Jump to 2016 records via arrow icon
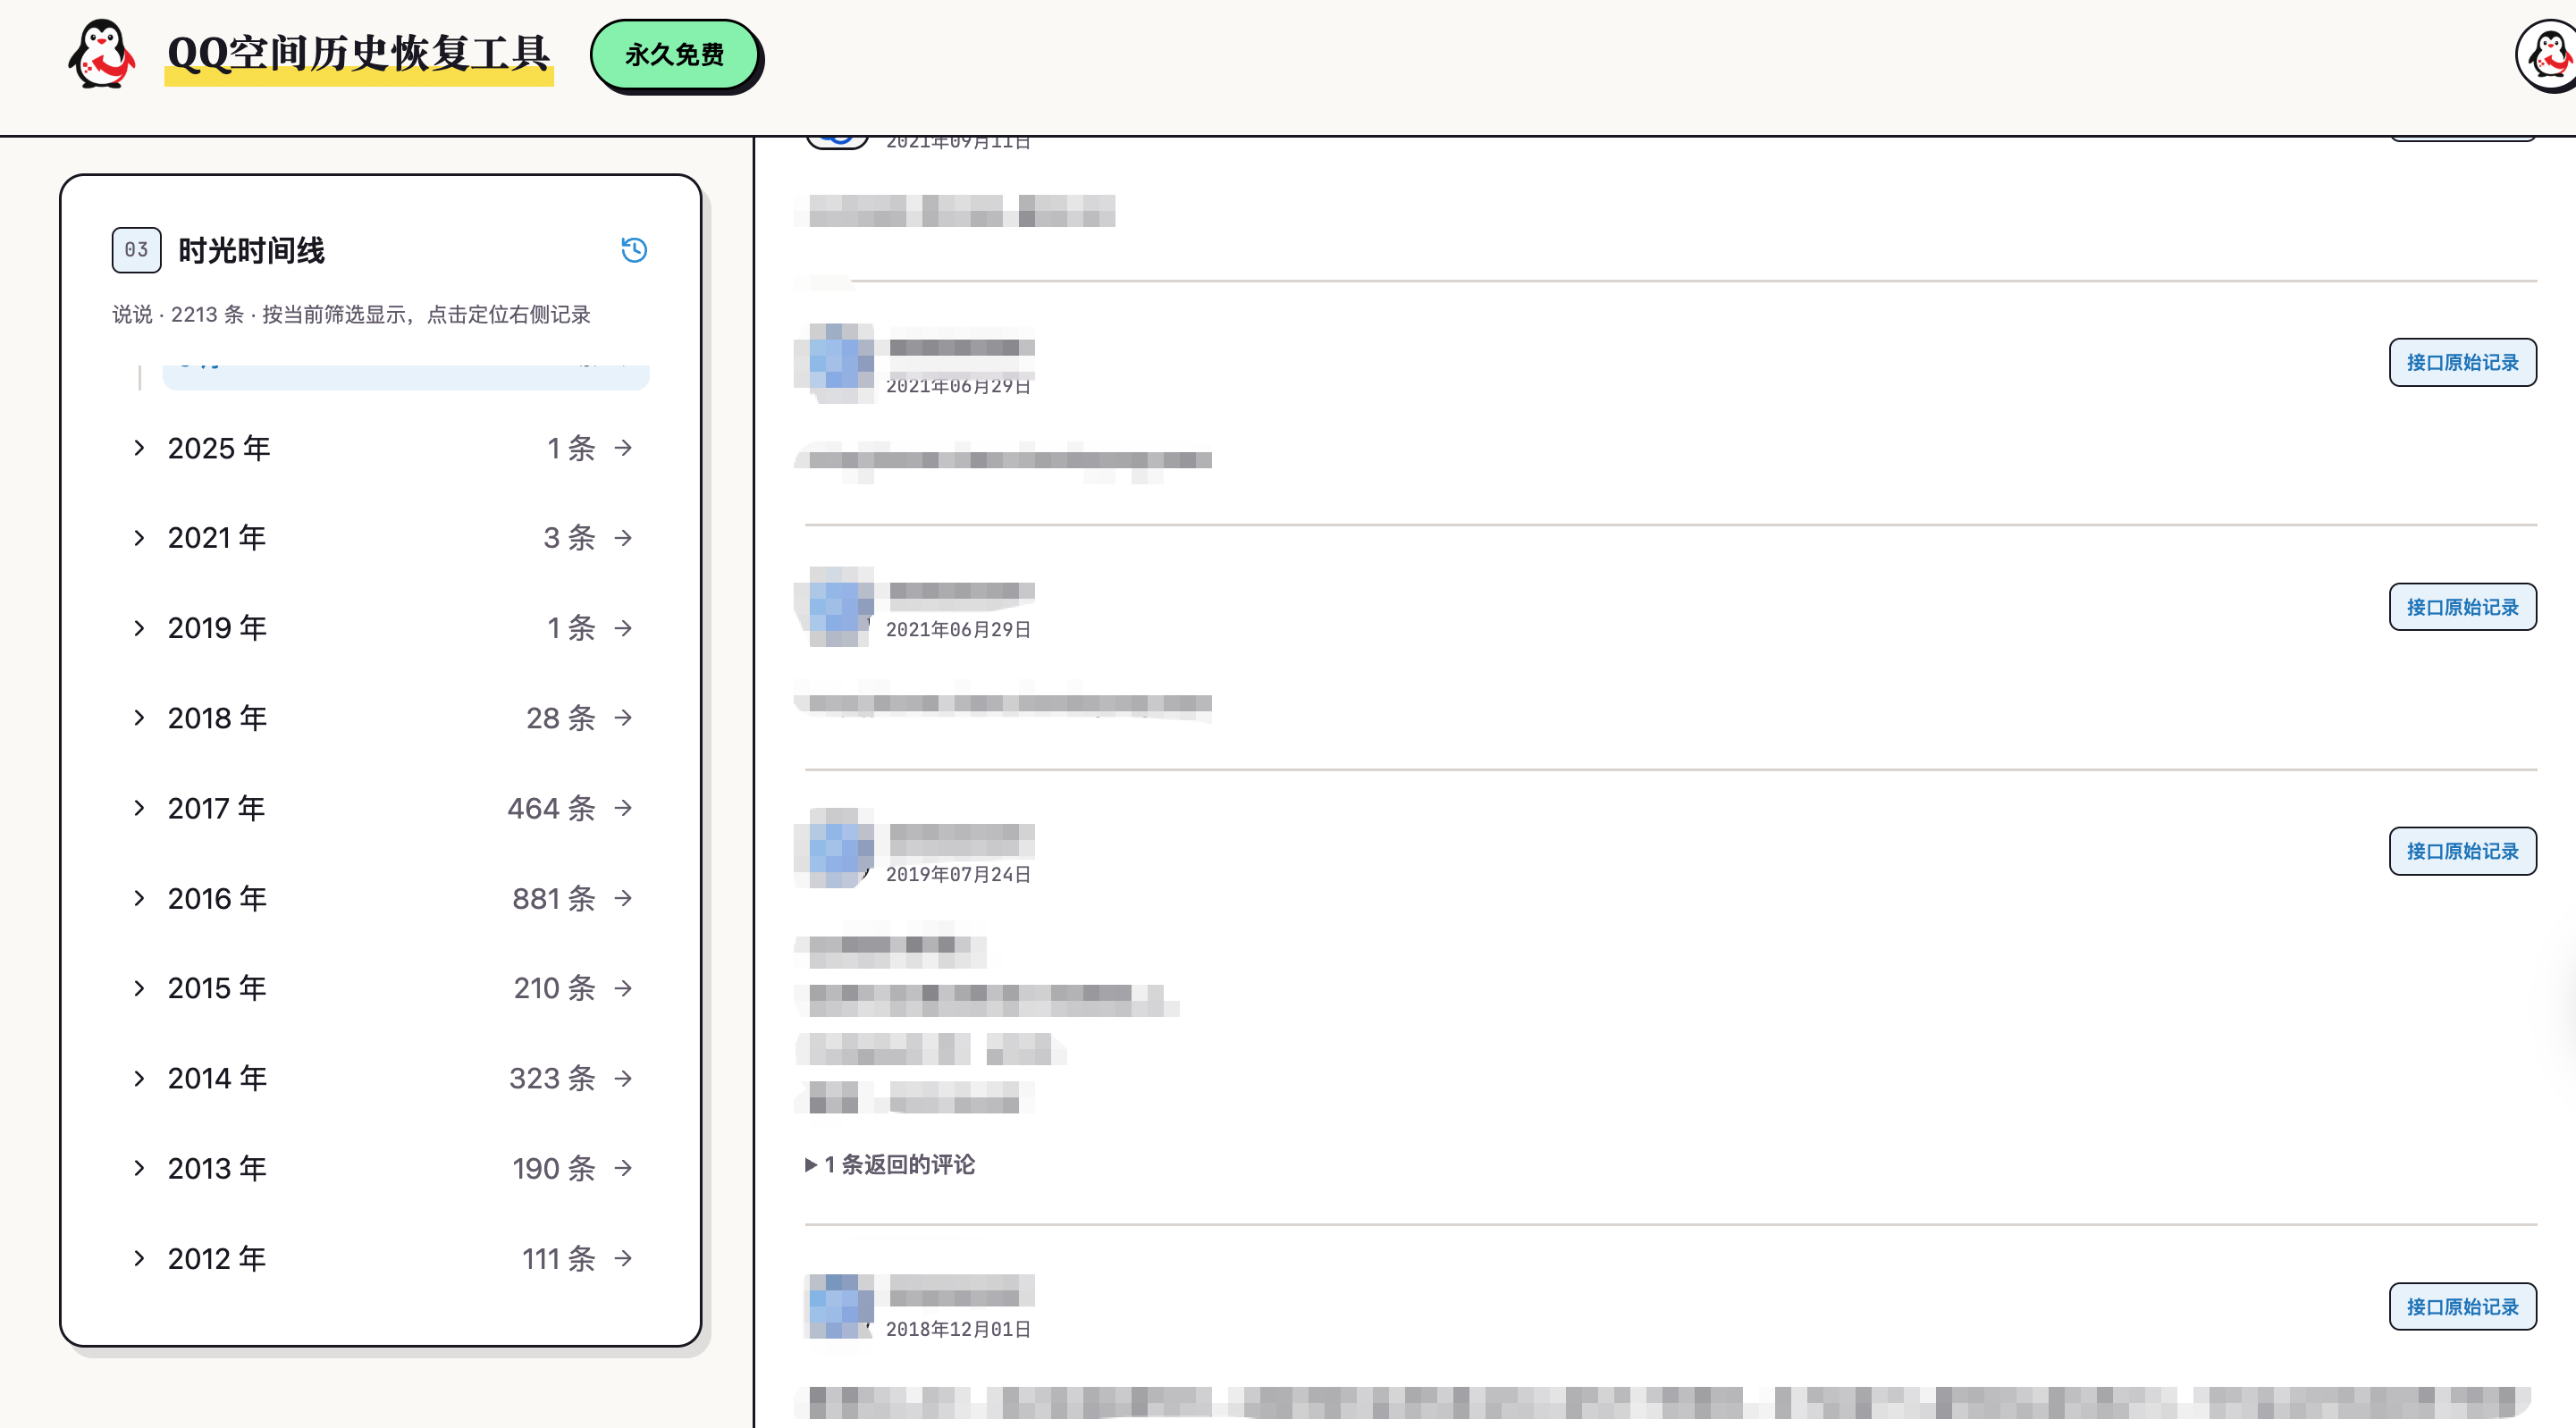Screen dimensions: 2576x1428 [x=623, y=898]
